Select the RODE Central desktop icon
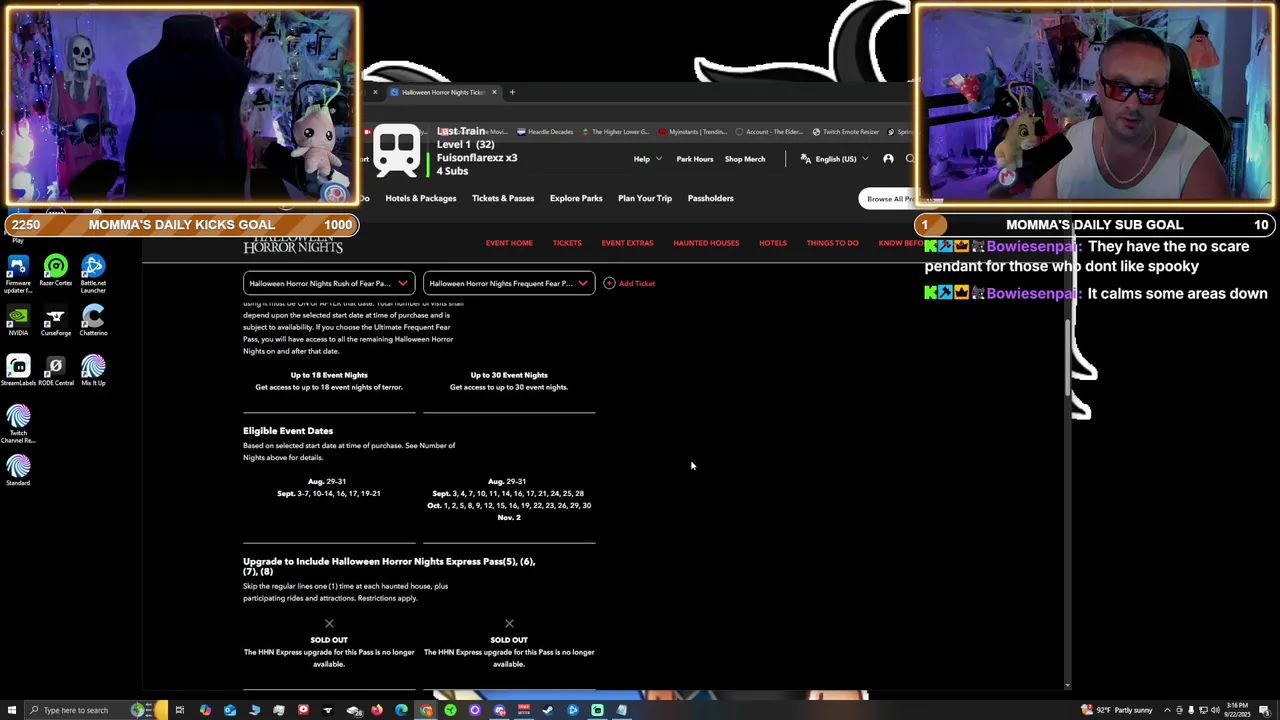This screenshot has width=1280, height=720. click(56, 371)
